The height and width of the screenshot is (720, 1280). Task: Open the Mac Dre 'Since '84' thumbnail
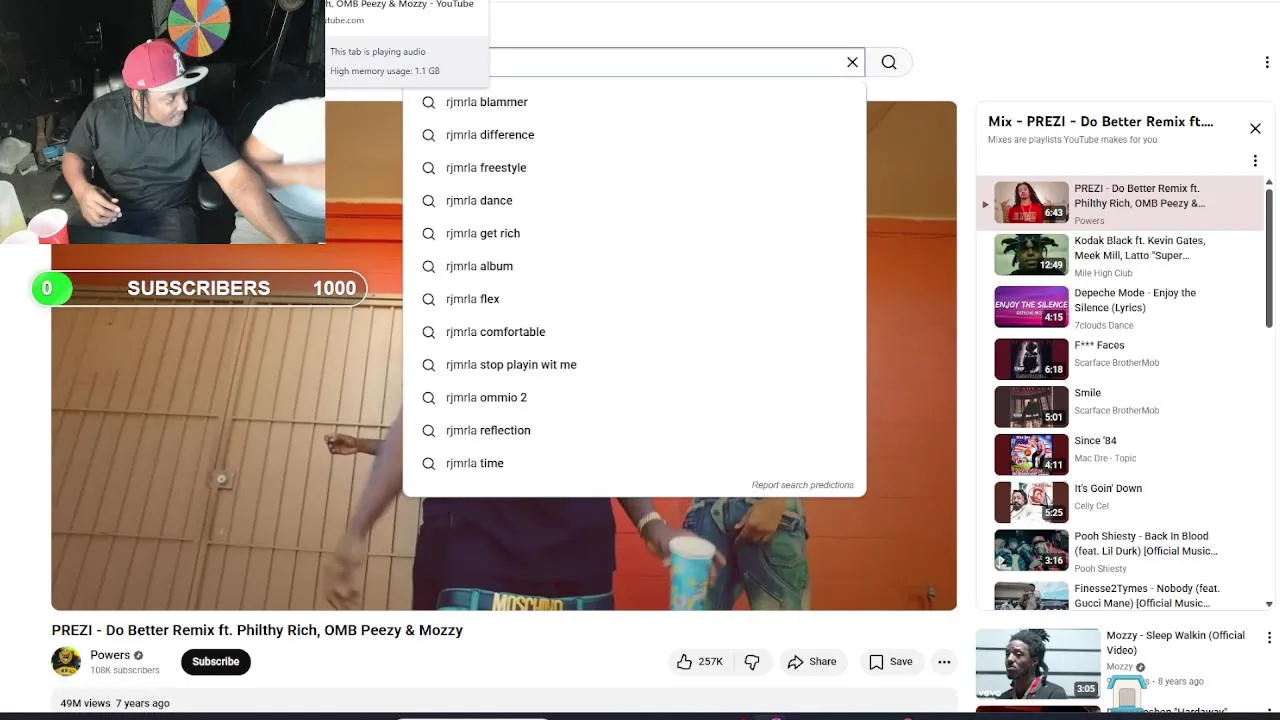click(1031, 455)
